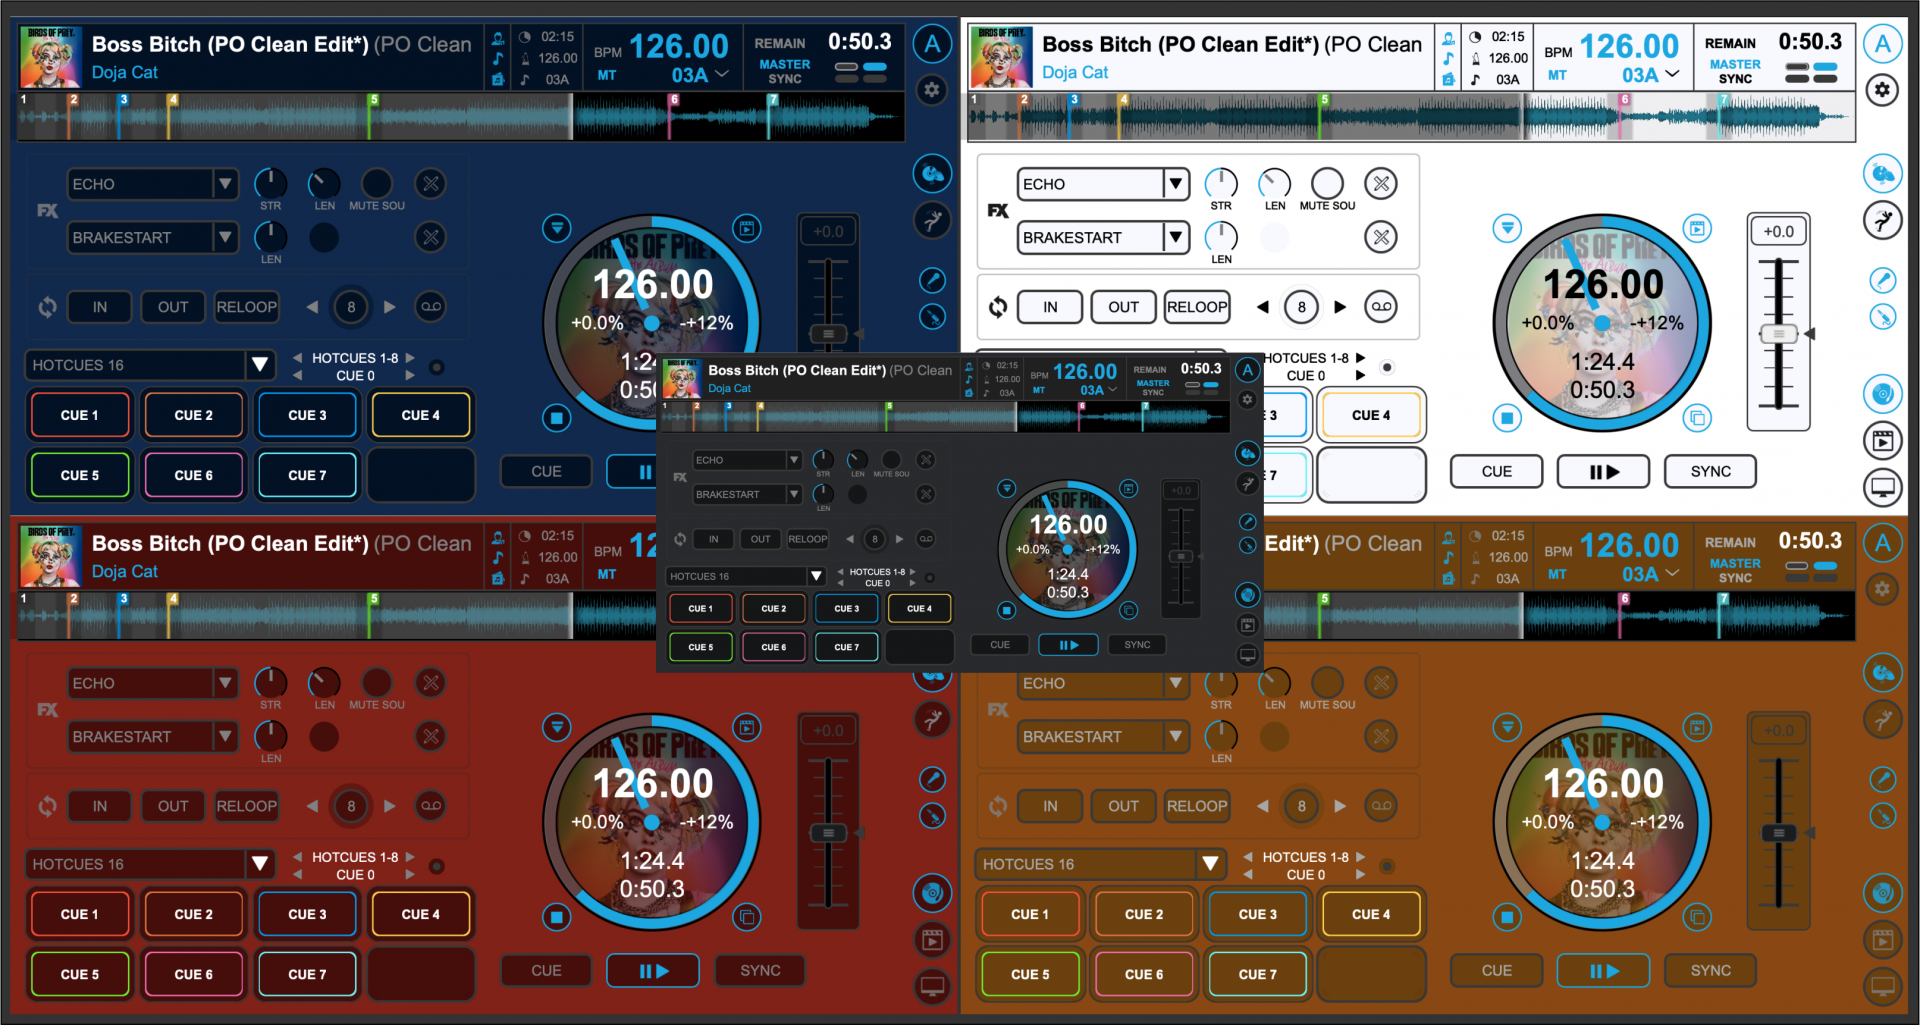Toggle SYNC label in white skin header
This screenshot has height=1025, width=1920.
tap(1735, 79)
